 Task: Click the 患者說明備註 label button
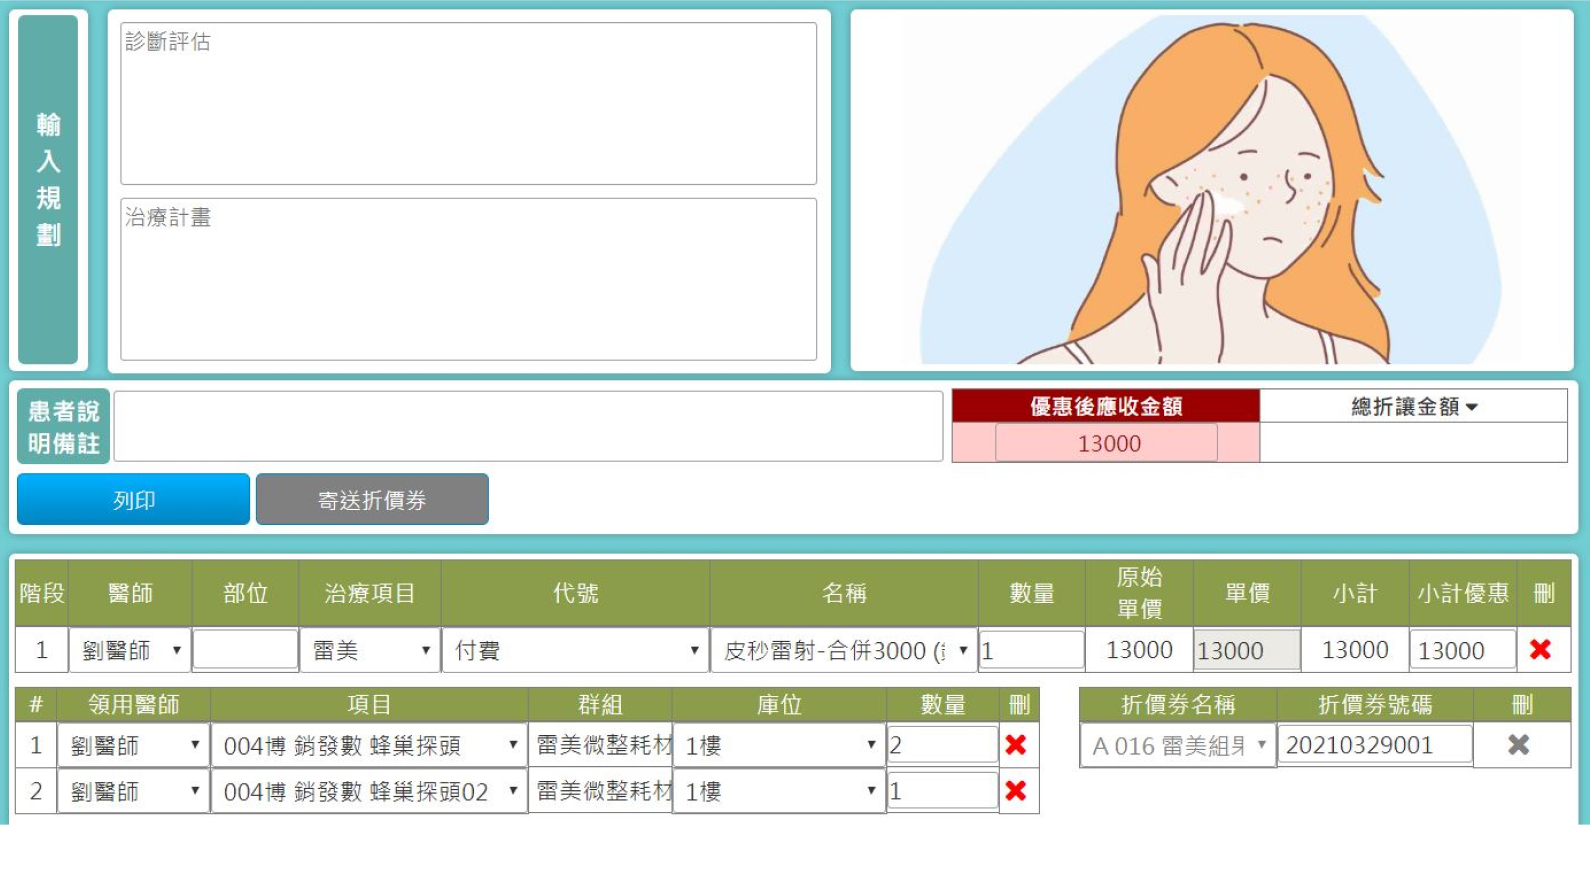tap(63, 427)
